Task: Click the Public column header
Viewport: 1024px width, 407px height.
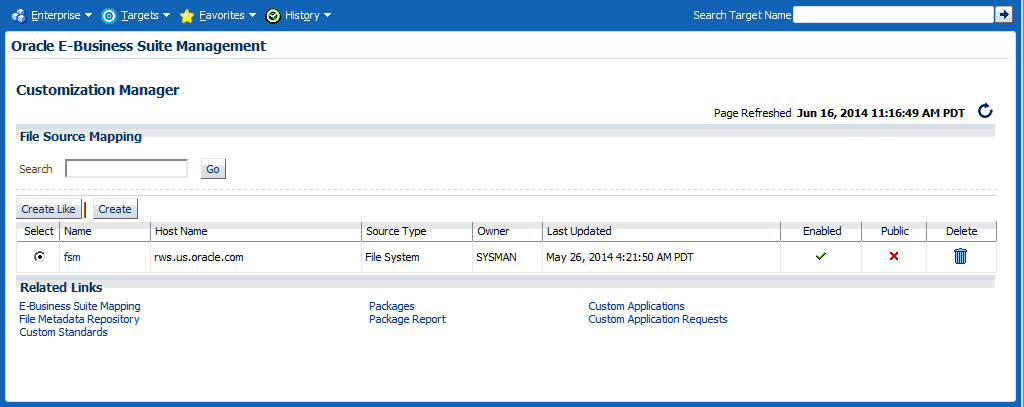Action: click(x=895, y=231)
